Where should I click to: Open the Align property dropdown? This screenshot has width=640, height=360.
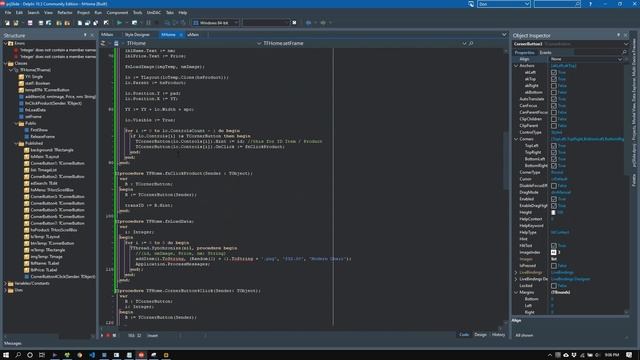tap(620, 59)
